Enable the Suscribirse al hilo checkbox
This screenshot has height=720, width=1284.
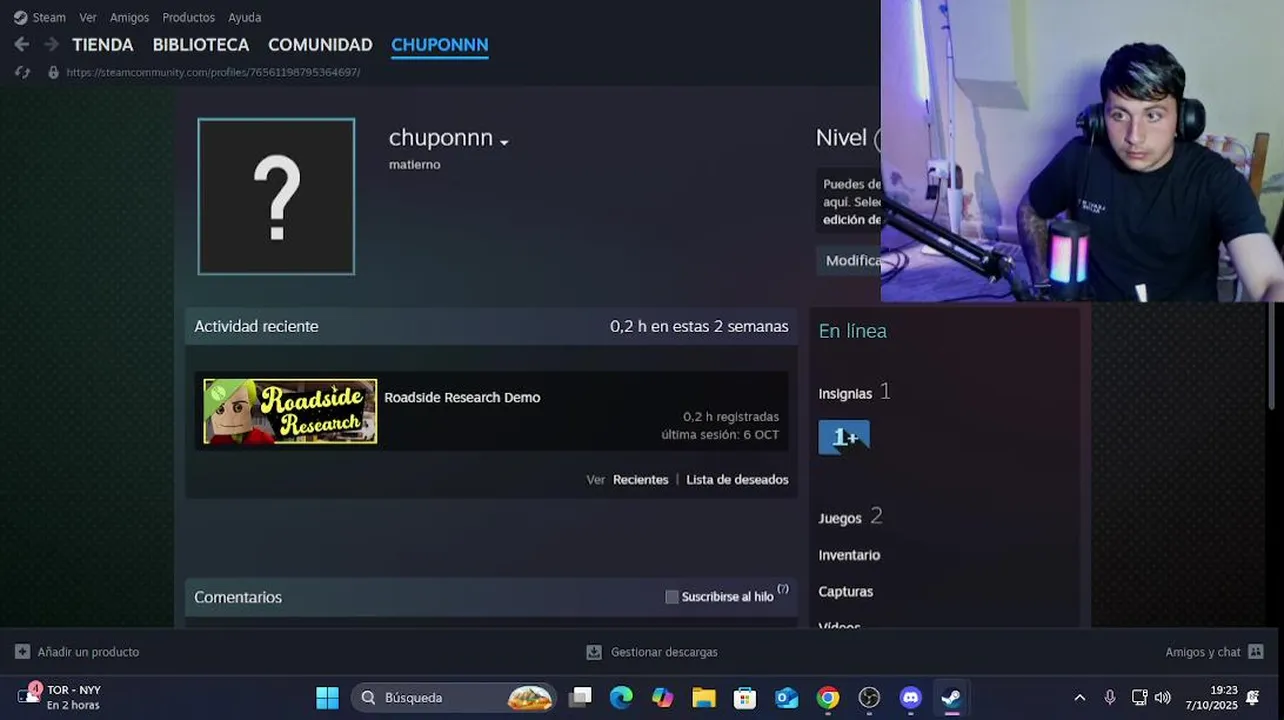click(672, 597)
